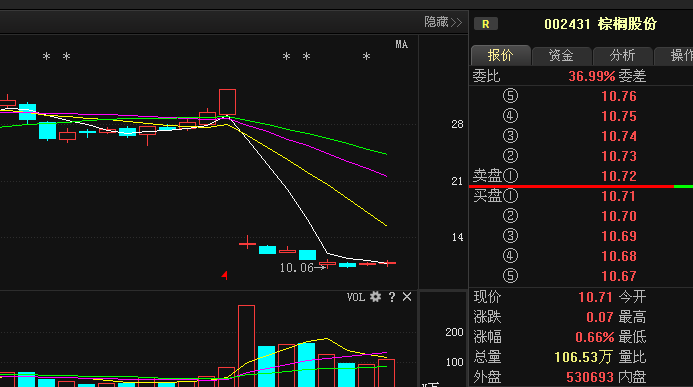Viewport: 693px width, 387px height.
Task: Open VOL indicator help question mark
Action: pyautogui.click(x=392, y=297)
